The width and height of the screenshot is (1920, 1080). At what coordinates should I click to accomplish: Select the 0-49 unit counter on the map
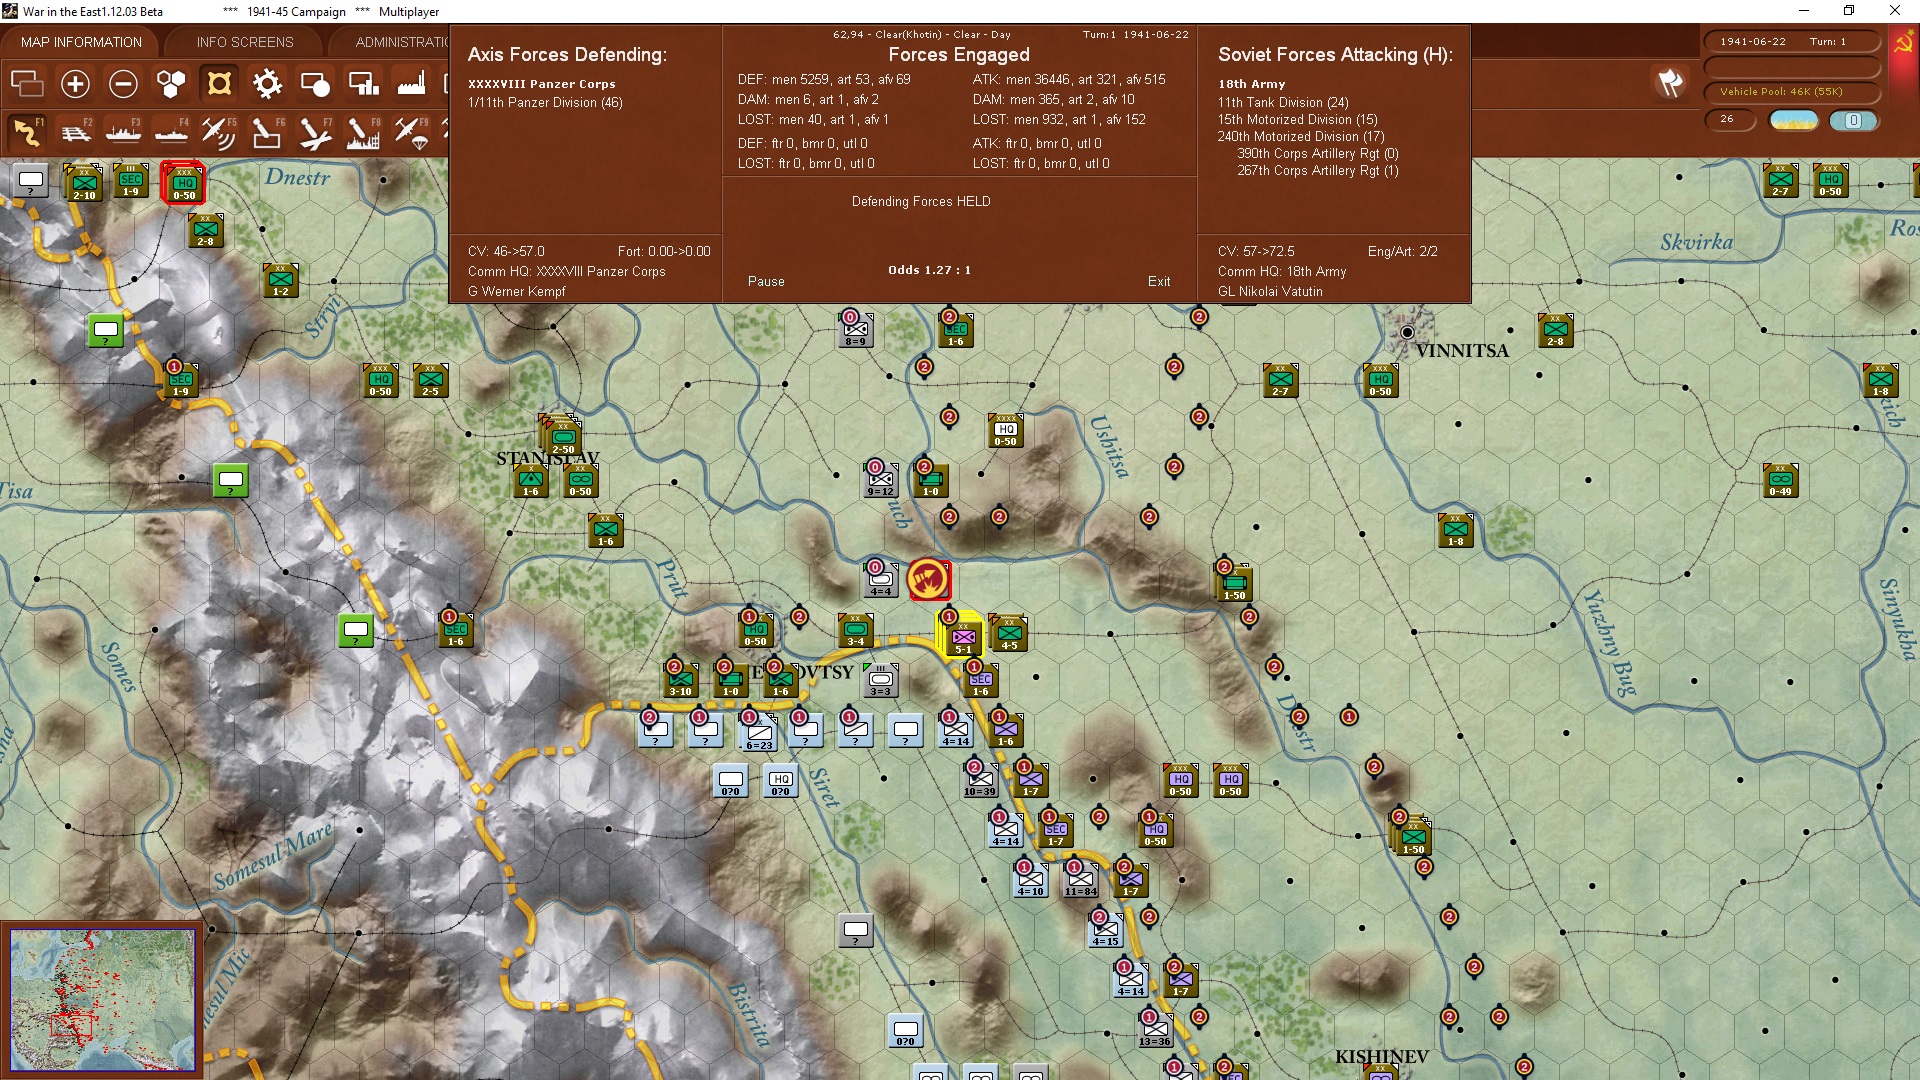1781,481
